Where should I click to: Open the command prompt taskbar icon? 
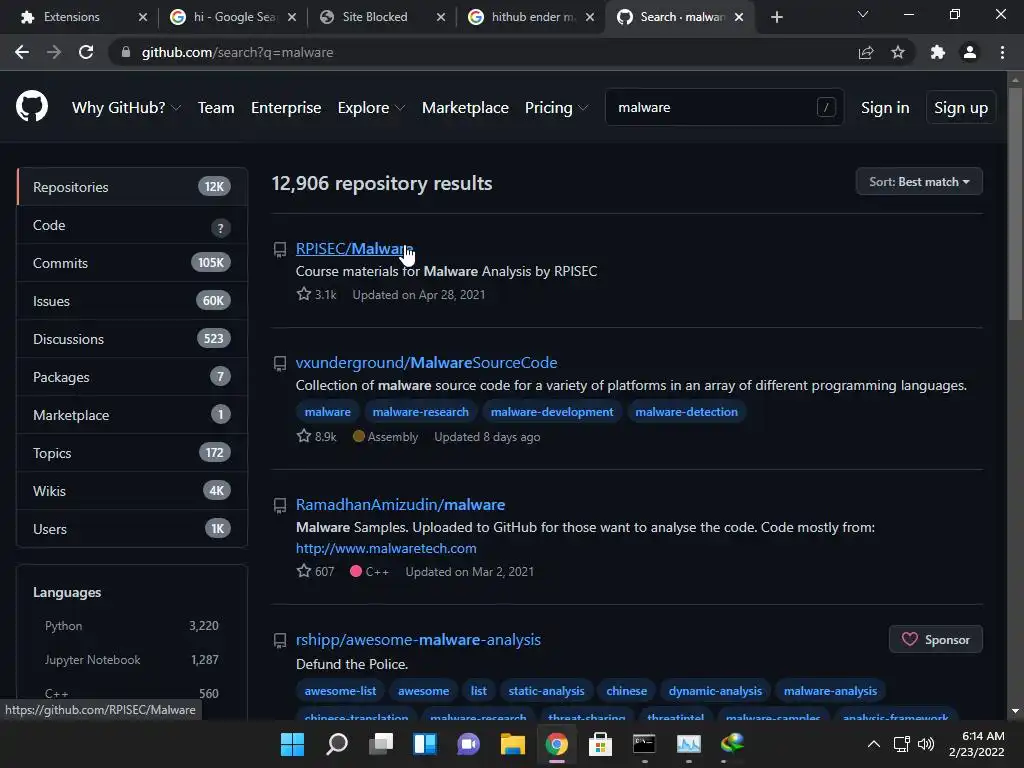pos(644,744)
